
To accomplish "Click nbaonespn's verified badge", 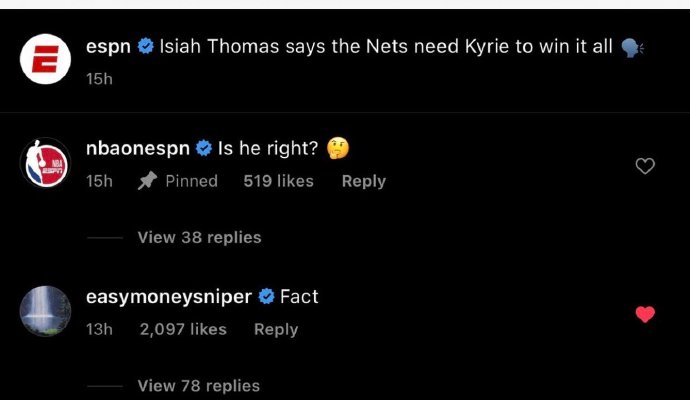I will tap(203, 149).
